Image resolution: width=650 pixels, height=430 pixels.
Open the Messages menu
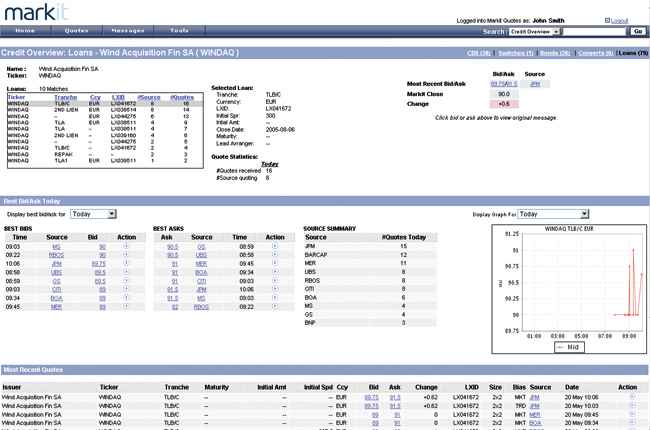tap(128, 31)
